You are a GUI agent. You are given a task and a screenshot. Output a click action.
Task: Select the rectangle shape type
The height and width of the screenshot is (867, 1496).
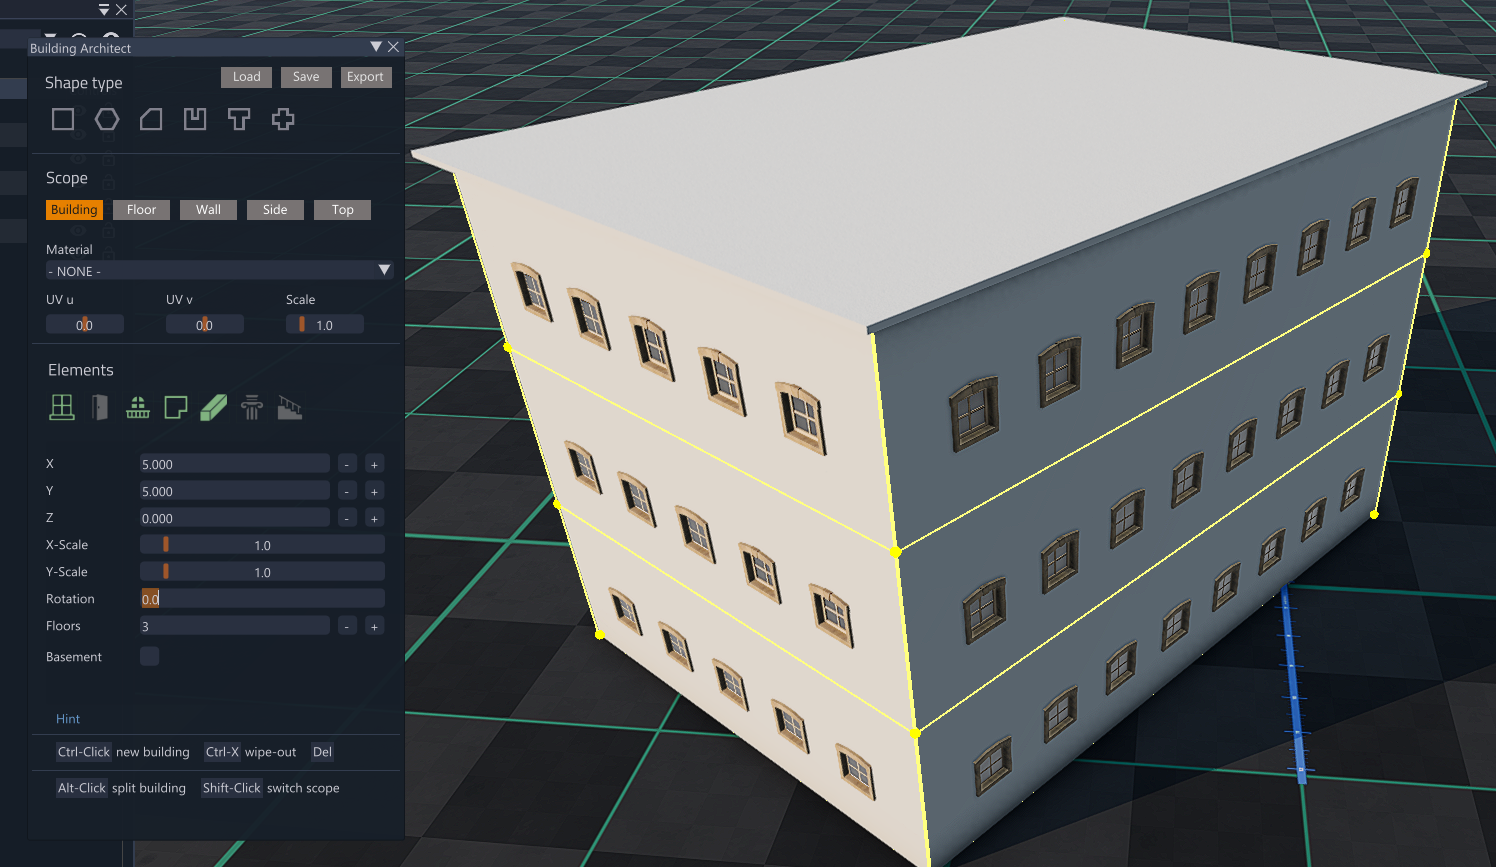pyautogui.click(x=63, y=120)
